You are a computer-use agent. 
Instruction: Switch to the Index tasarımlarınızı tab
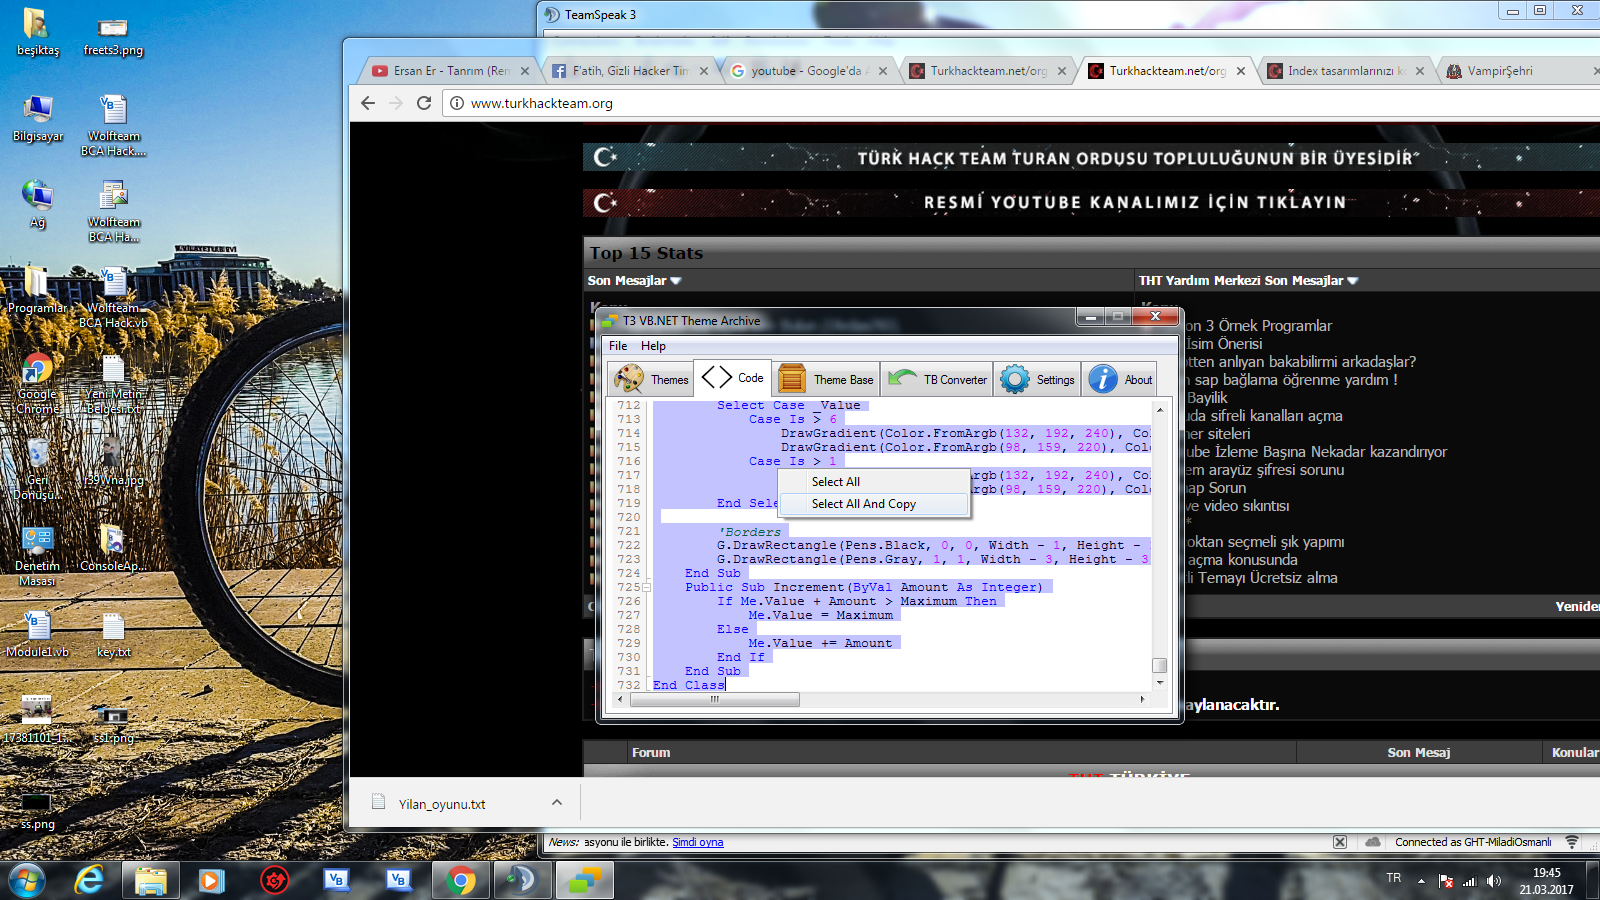pyautogui.click(x=1345, y=71)
